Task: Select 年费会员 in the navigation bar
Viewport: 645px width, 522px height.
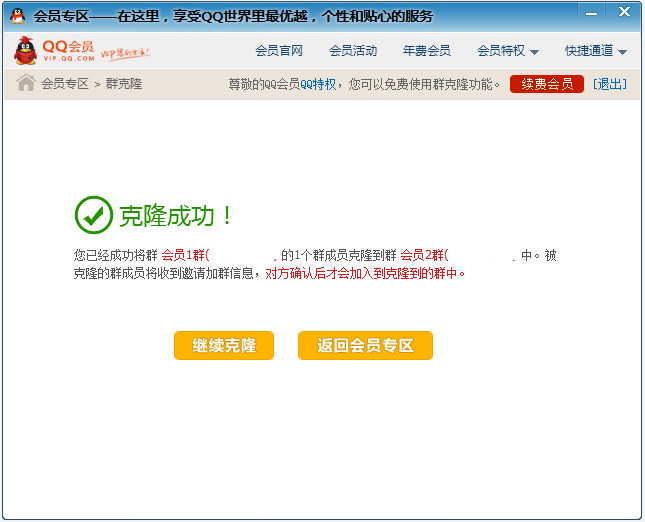Action: pyautogui.click(x=427, y=51)
